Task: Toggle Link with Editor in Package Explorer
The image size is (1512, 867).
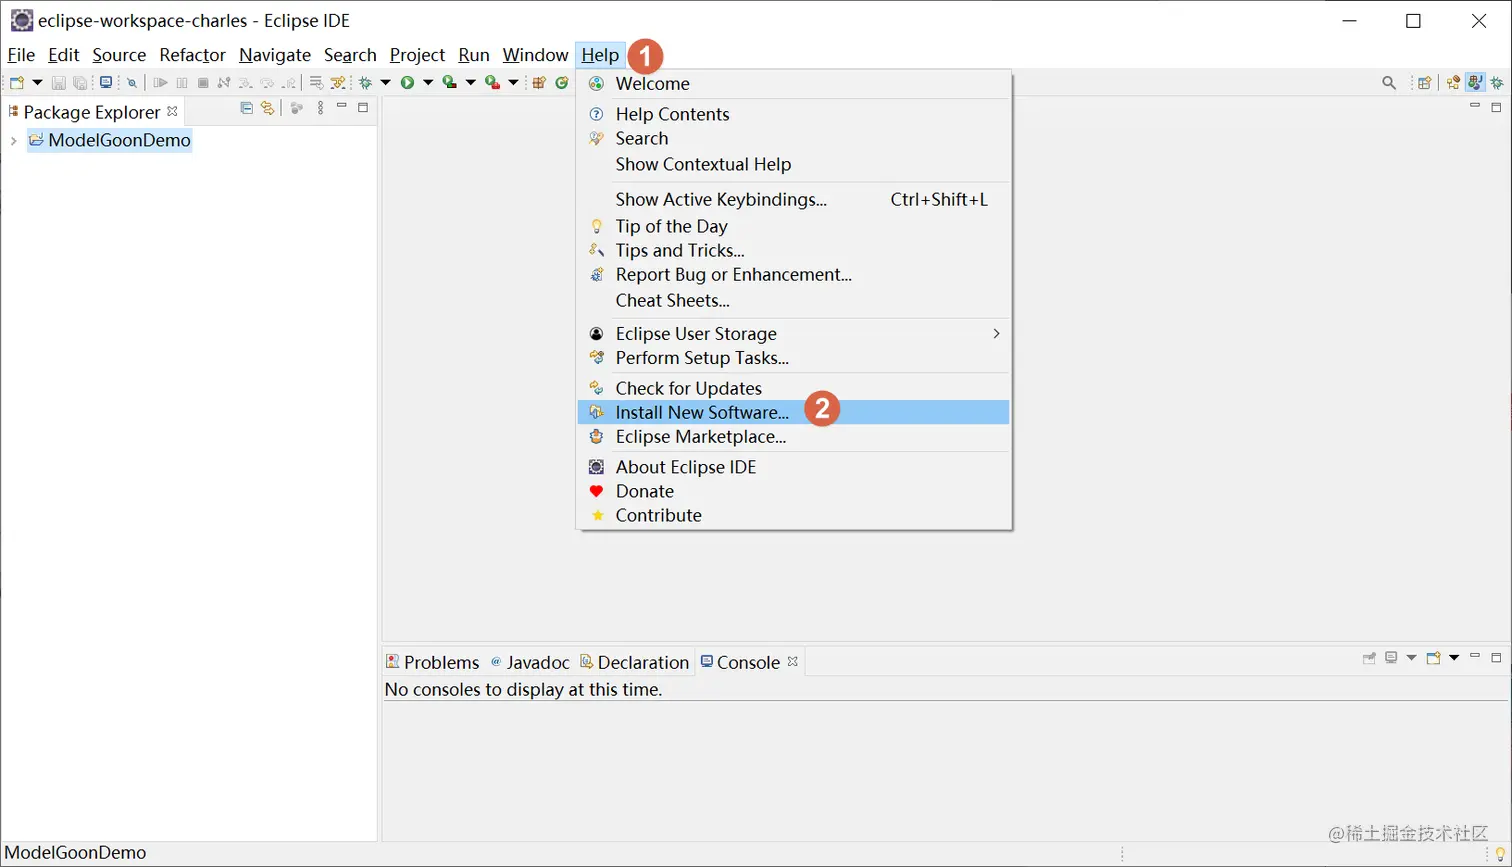Action: (267, 108)
